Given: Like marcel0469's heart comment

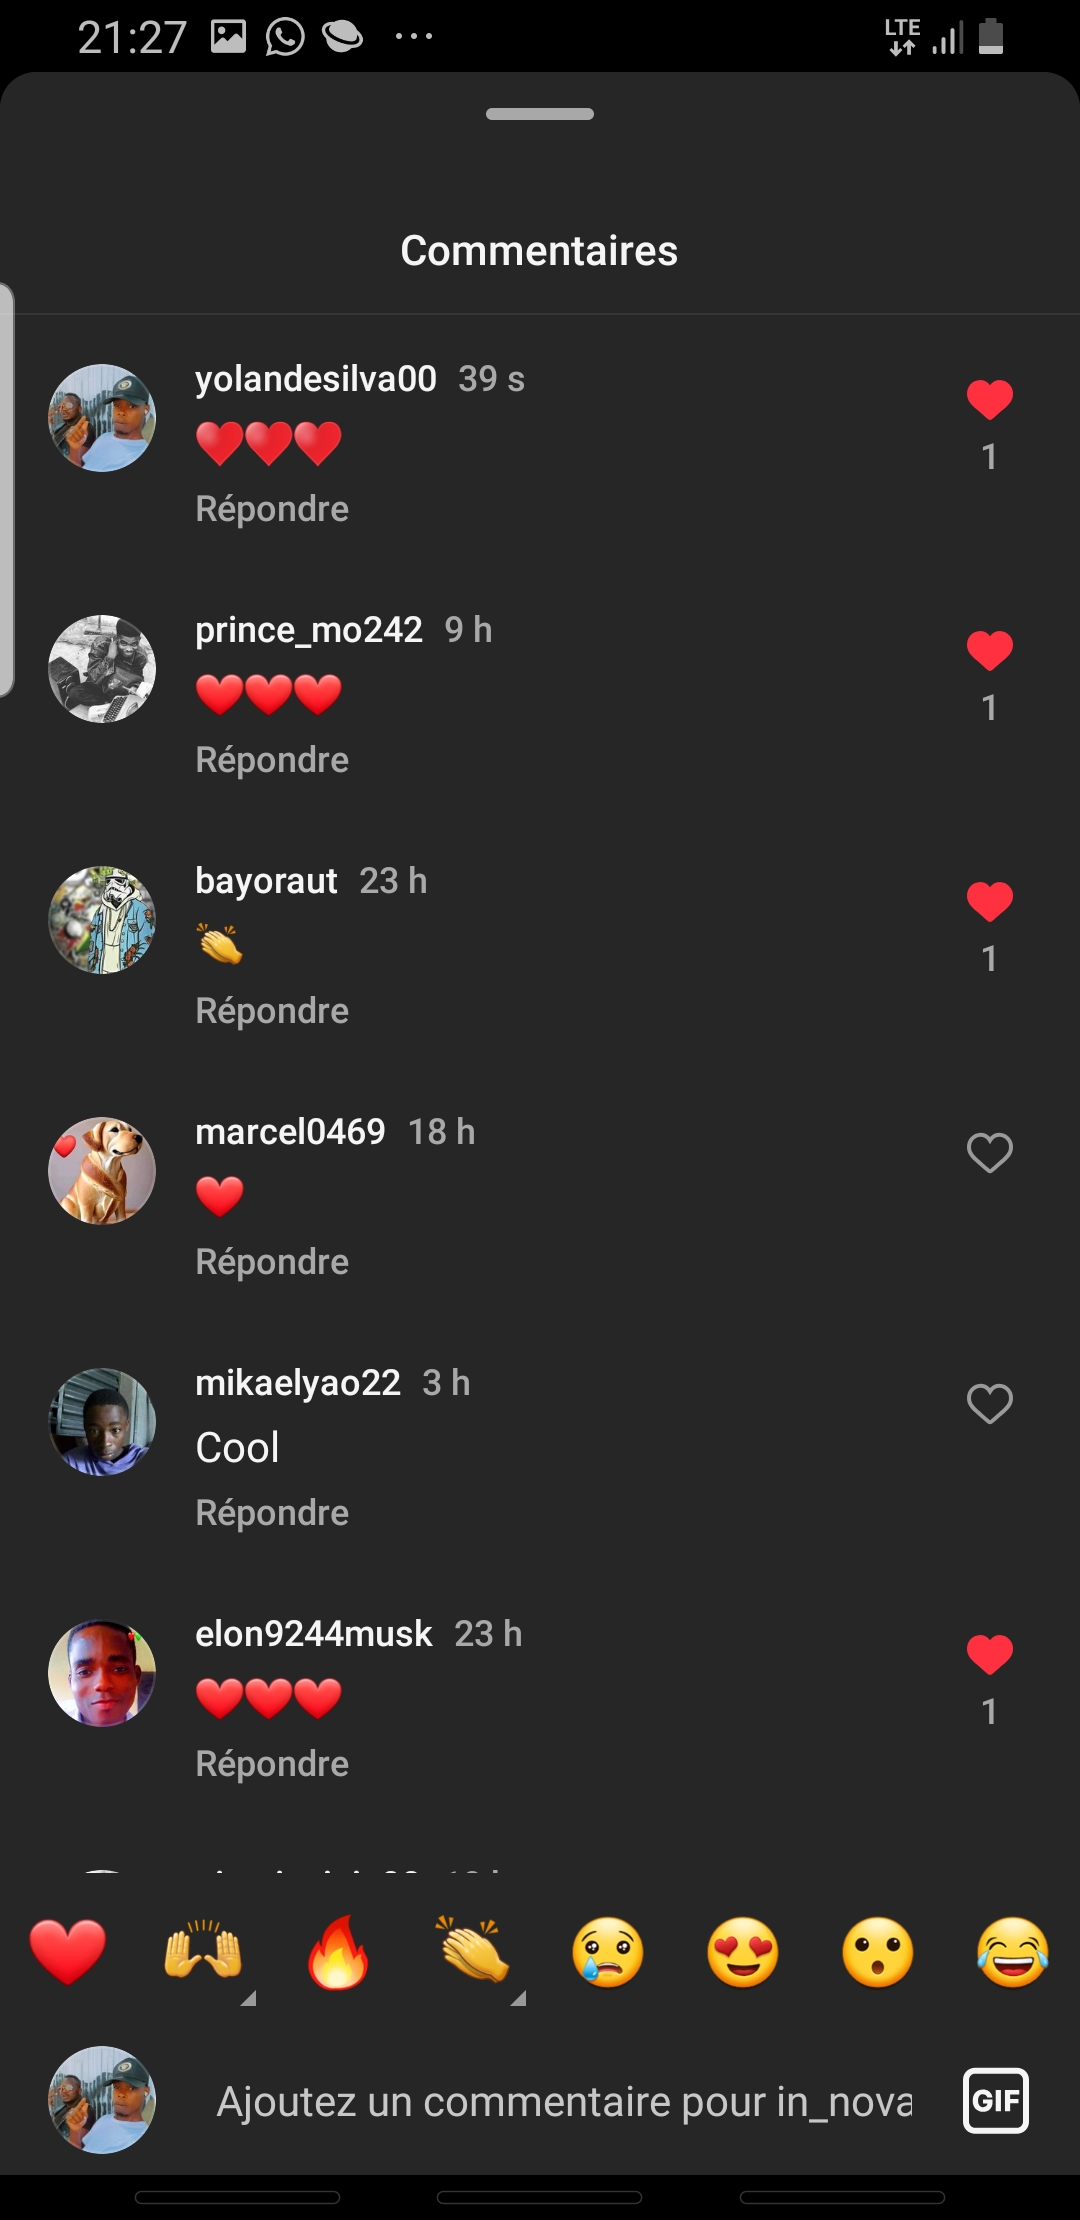Looking at the screenshot, I should point(990,1153).
